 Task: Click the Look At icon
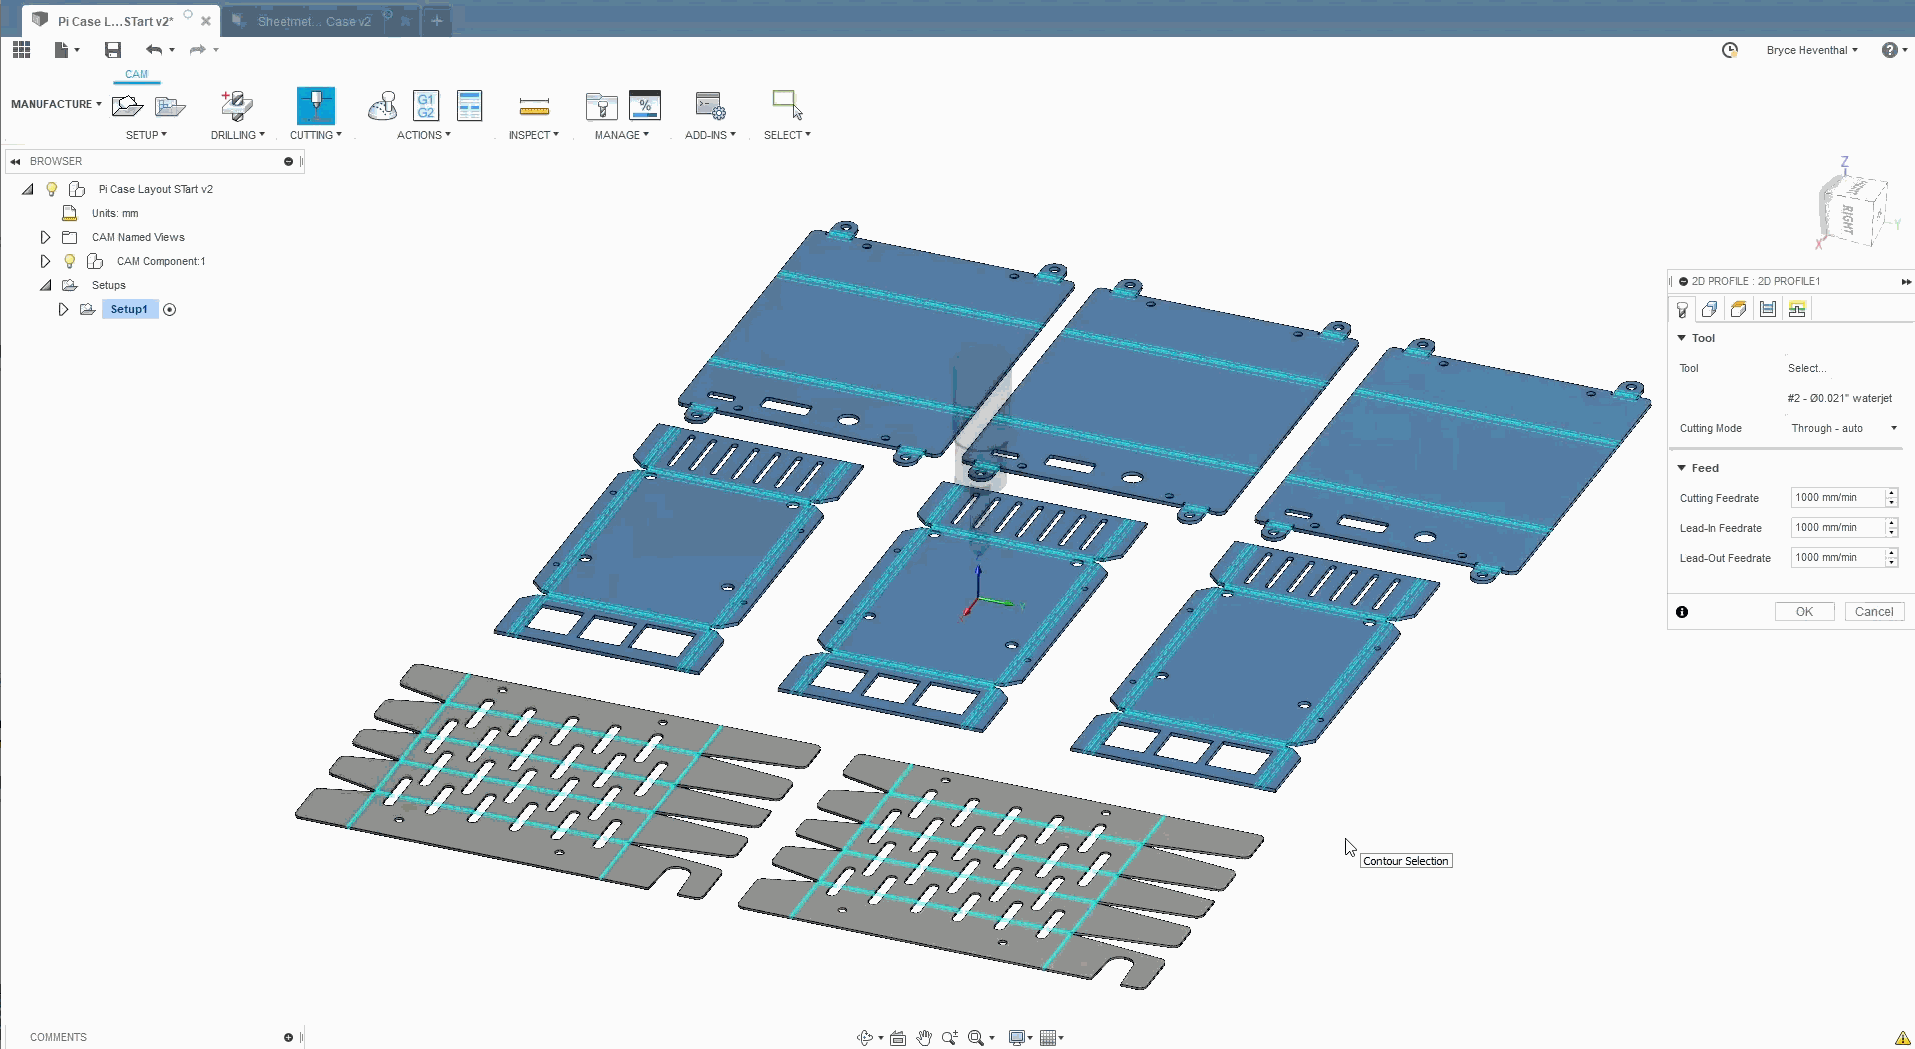898,1038
